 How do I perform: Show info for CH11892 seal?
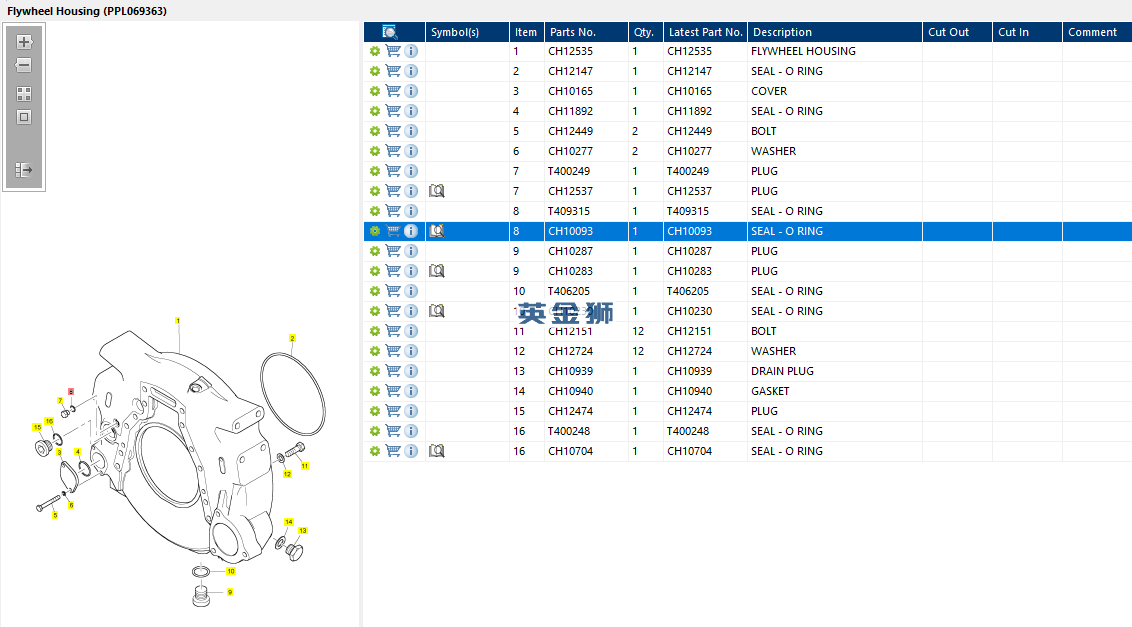[411, 111]
